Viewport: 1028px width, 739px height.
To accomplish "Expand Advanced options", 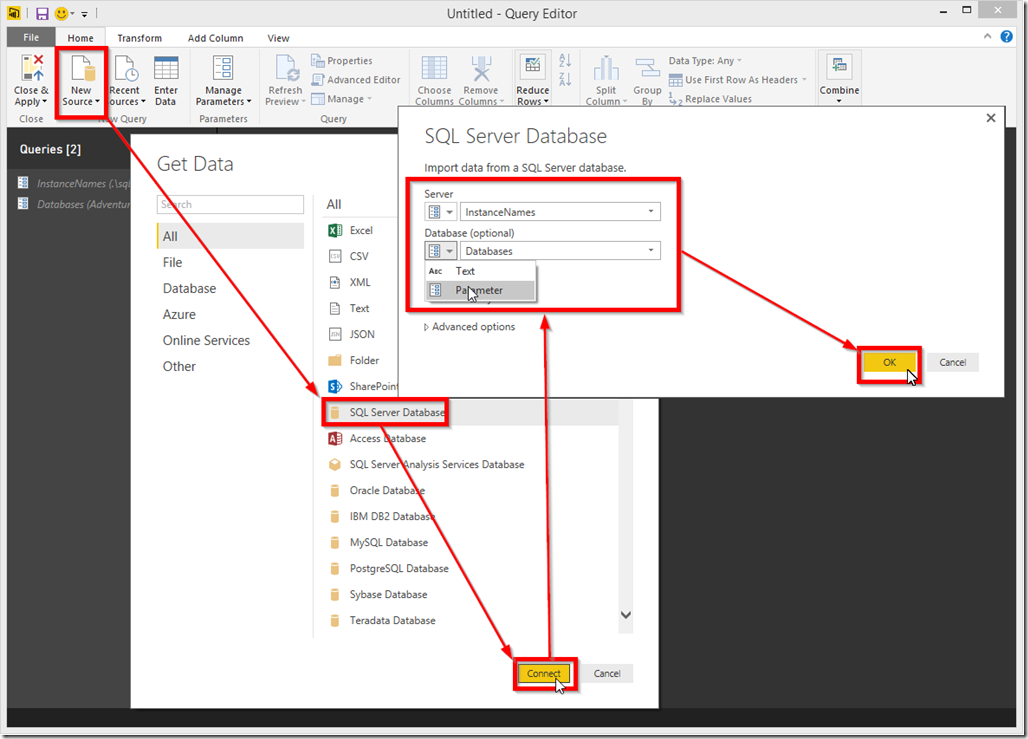I will pos(469,327).
